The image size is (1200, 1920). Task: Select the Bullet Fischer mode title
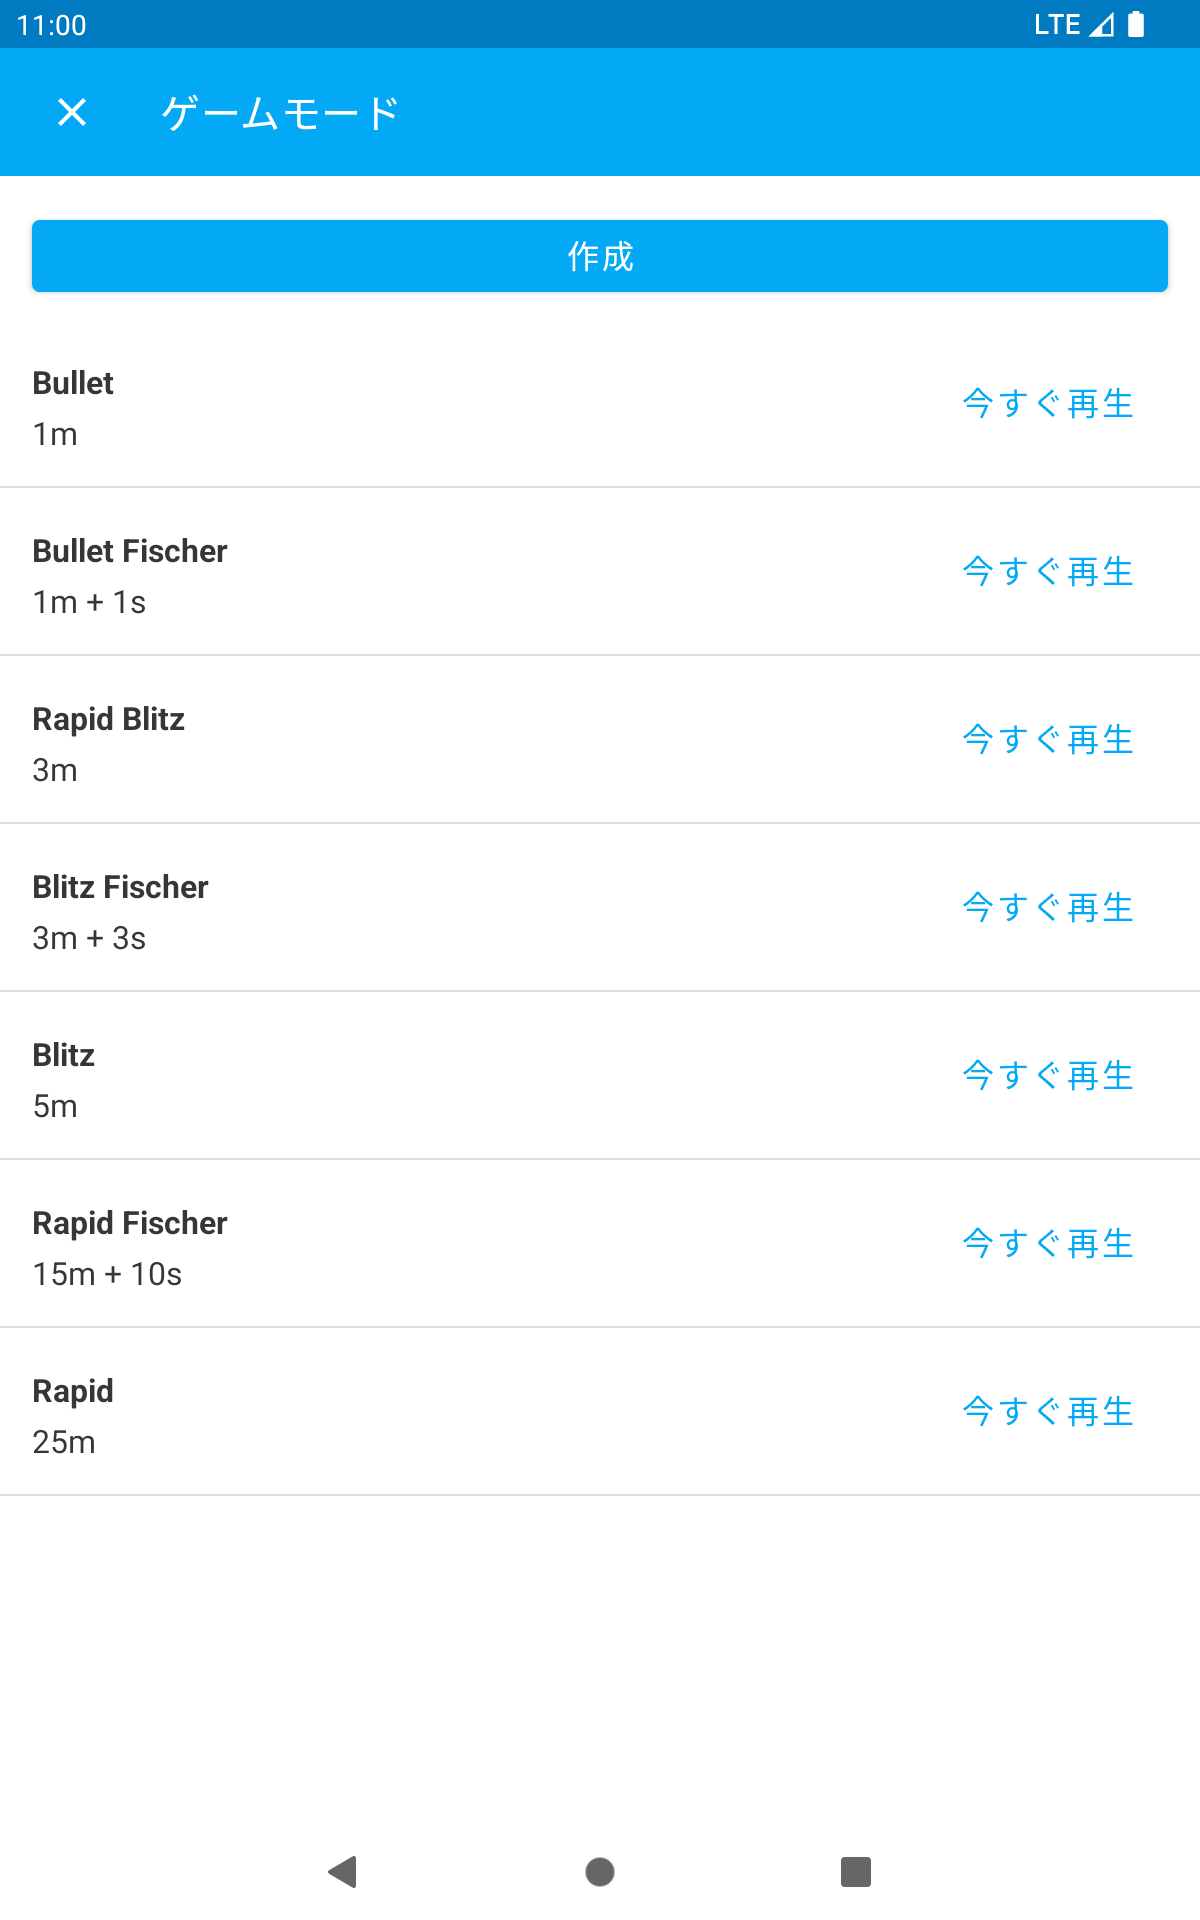point(130,551)
